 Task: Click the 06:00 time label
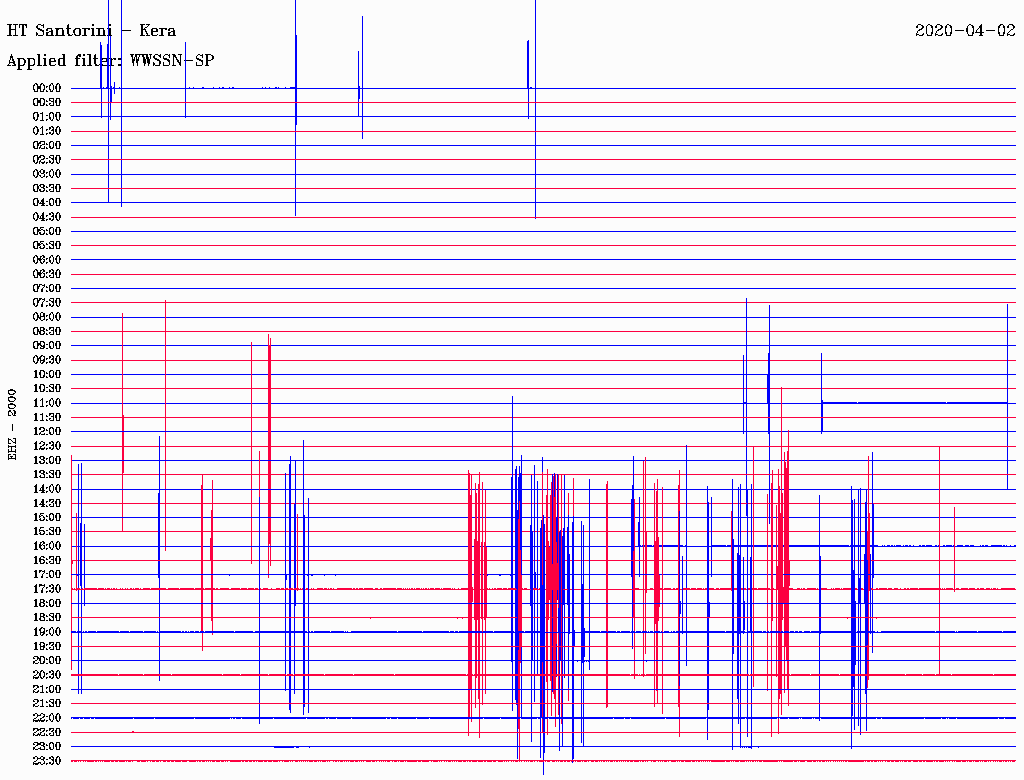pyautogui.click(x=47, y=260)
